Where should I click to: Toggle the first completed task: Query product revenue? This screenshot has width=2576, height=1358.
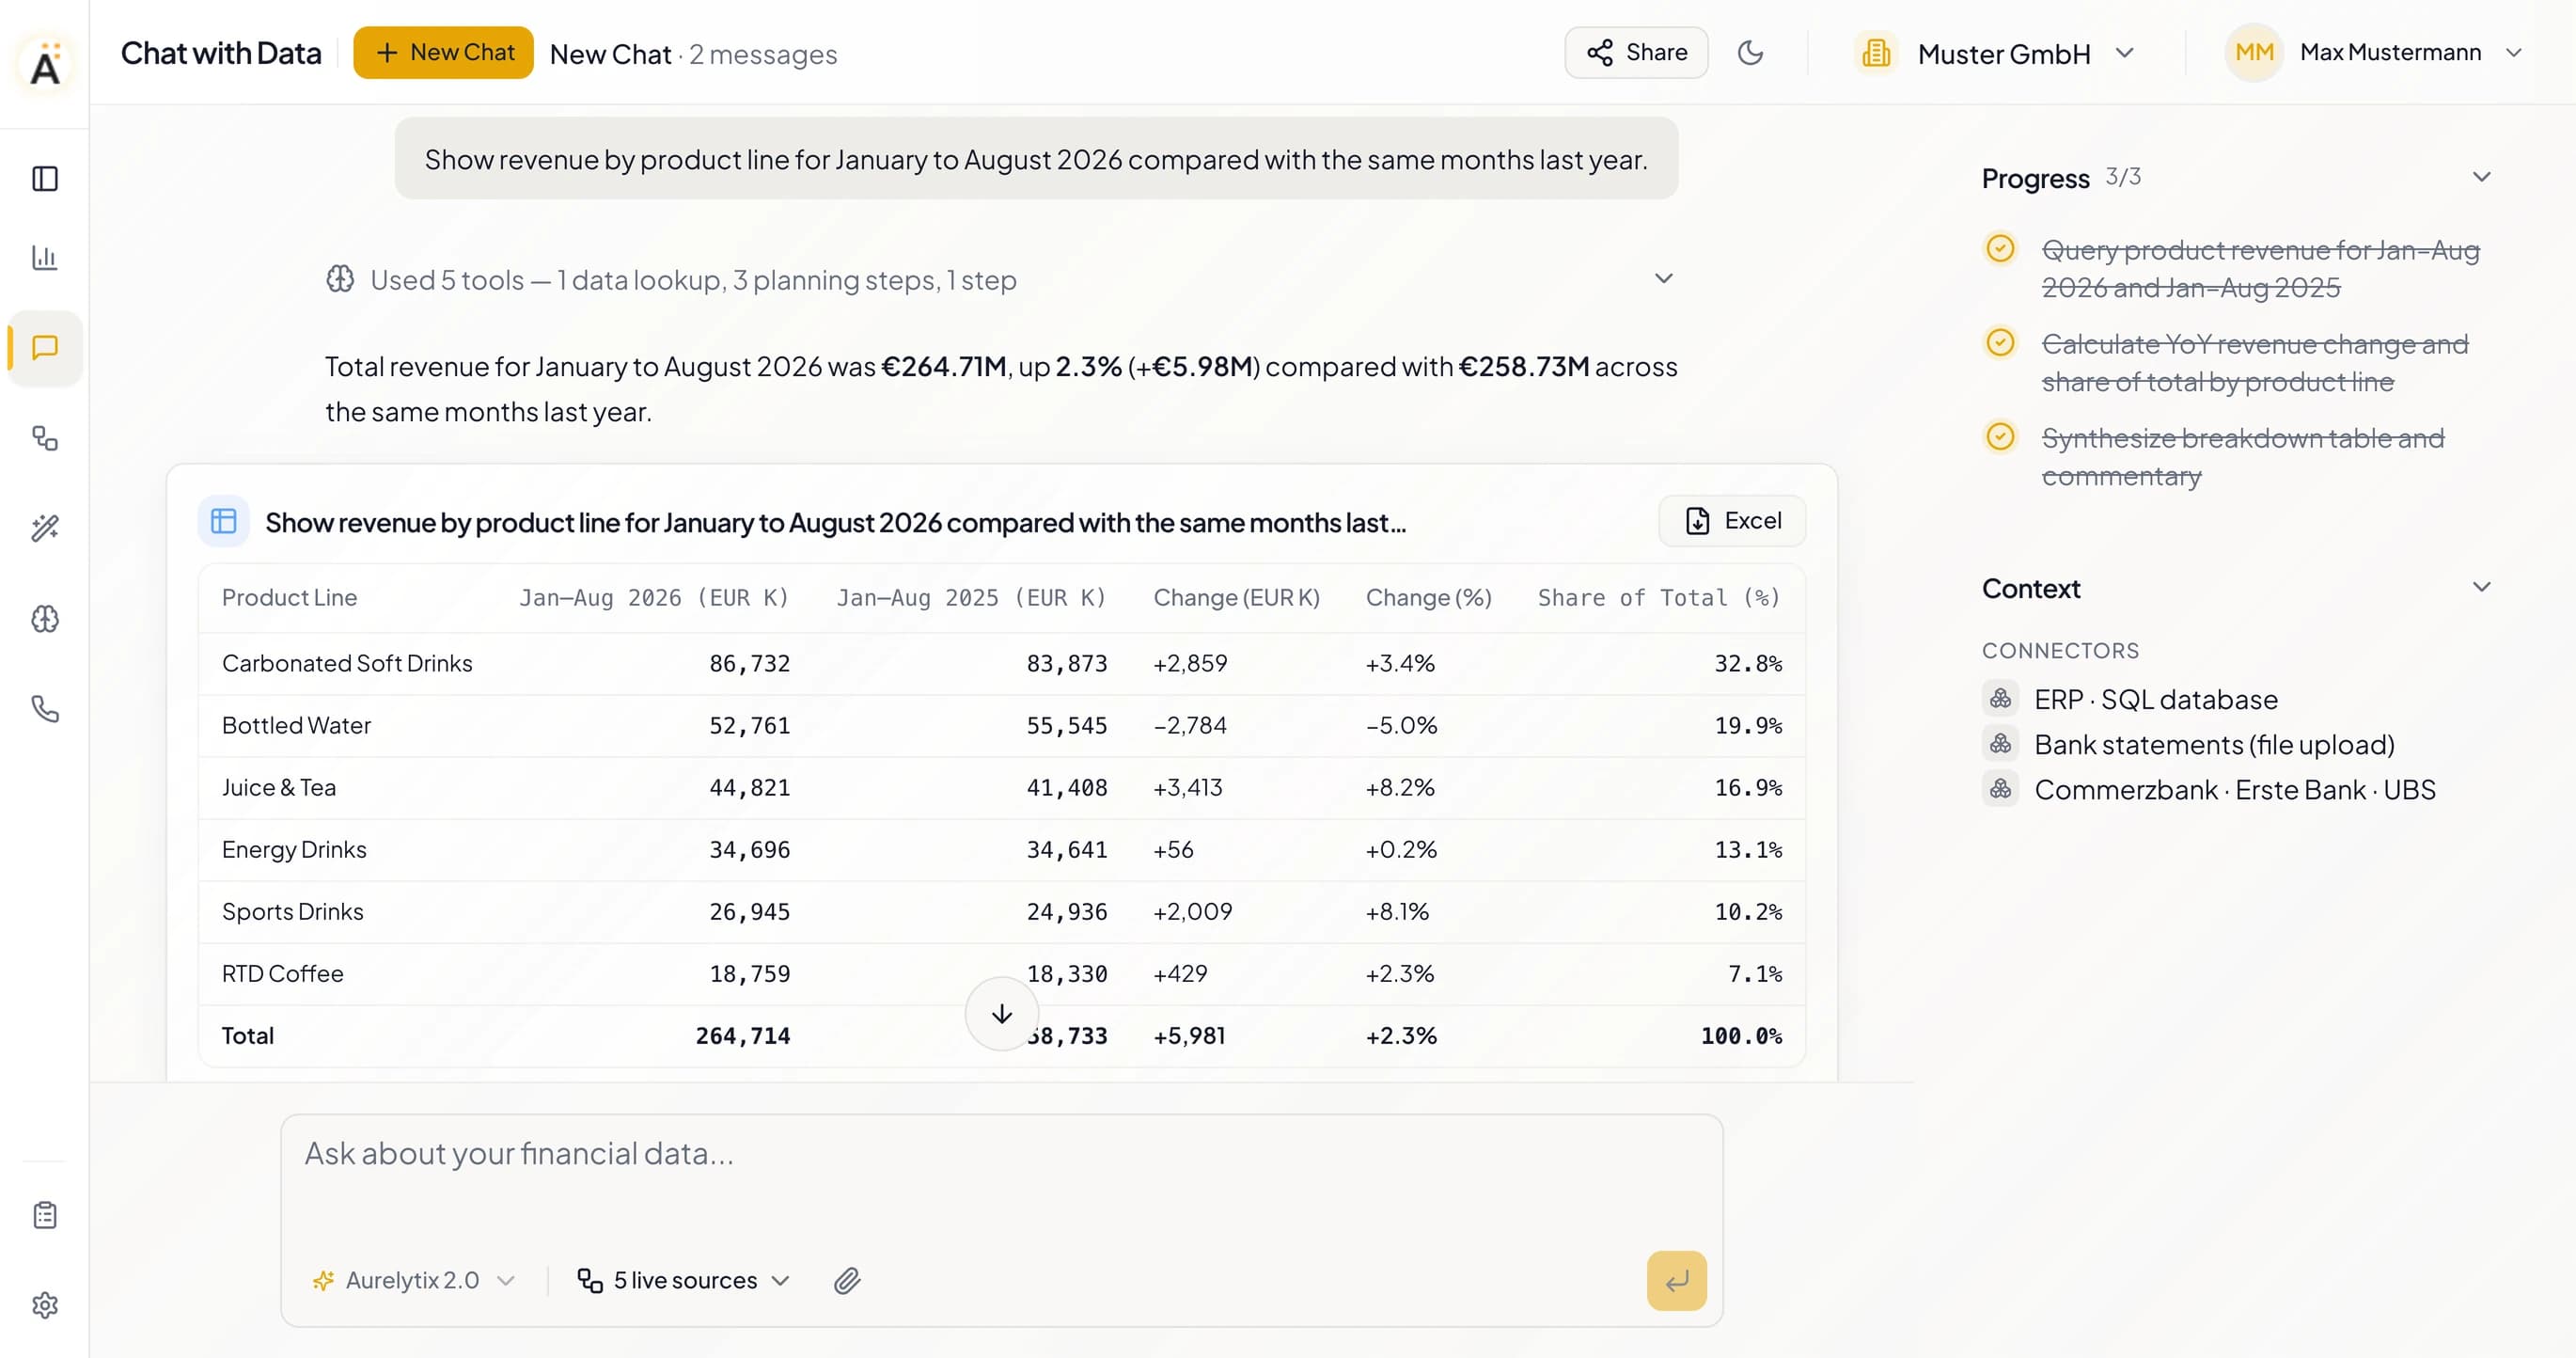(2000, 248)
